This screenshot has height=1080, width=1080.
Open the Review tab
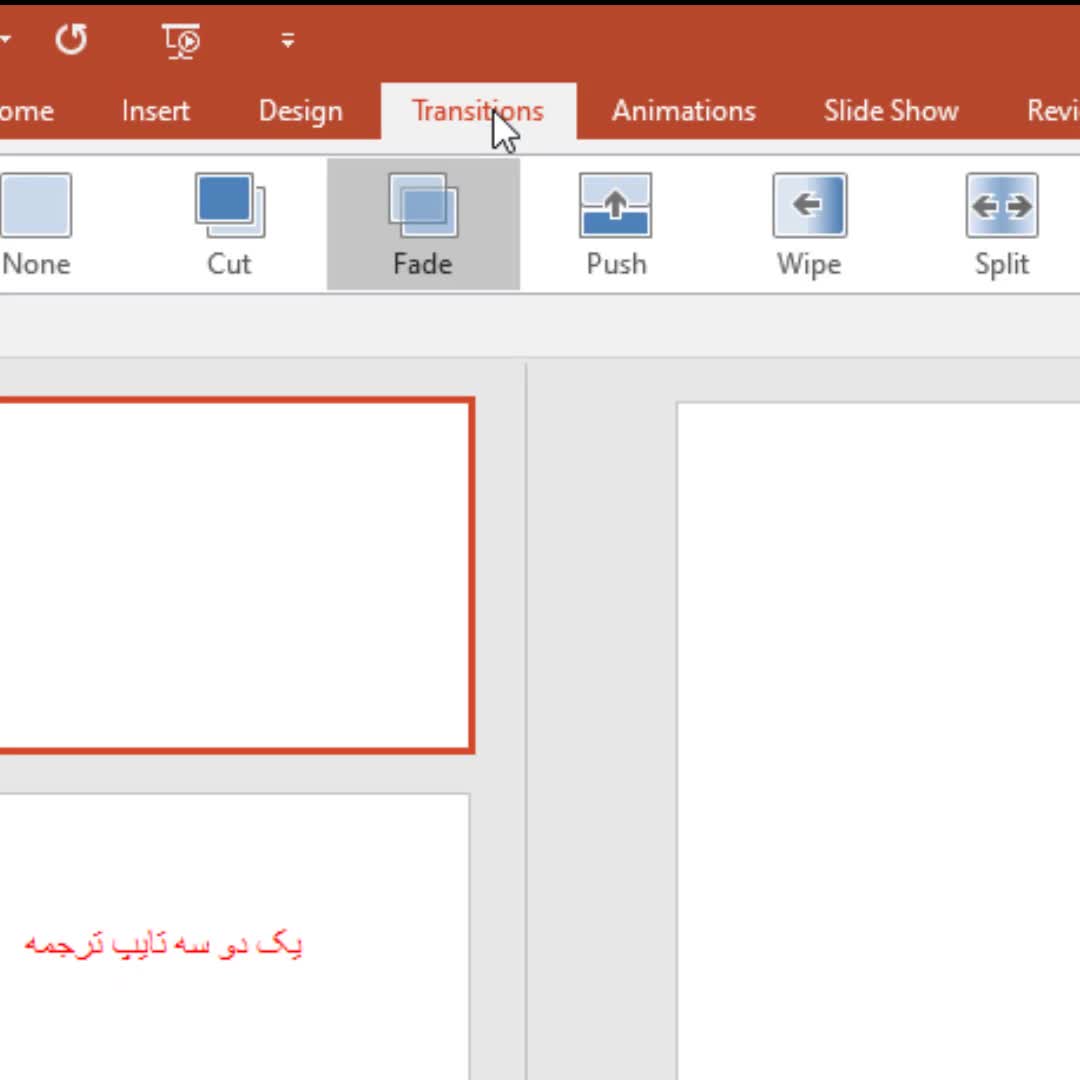coord(1052,111)
